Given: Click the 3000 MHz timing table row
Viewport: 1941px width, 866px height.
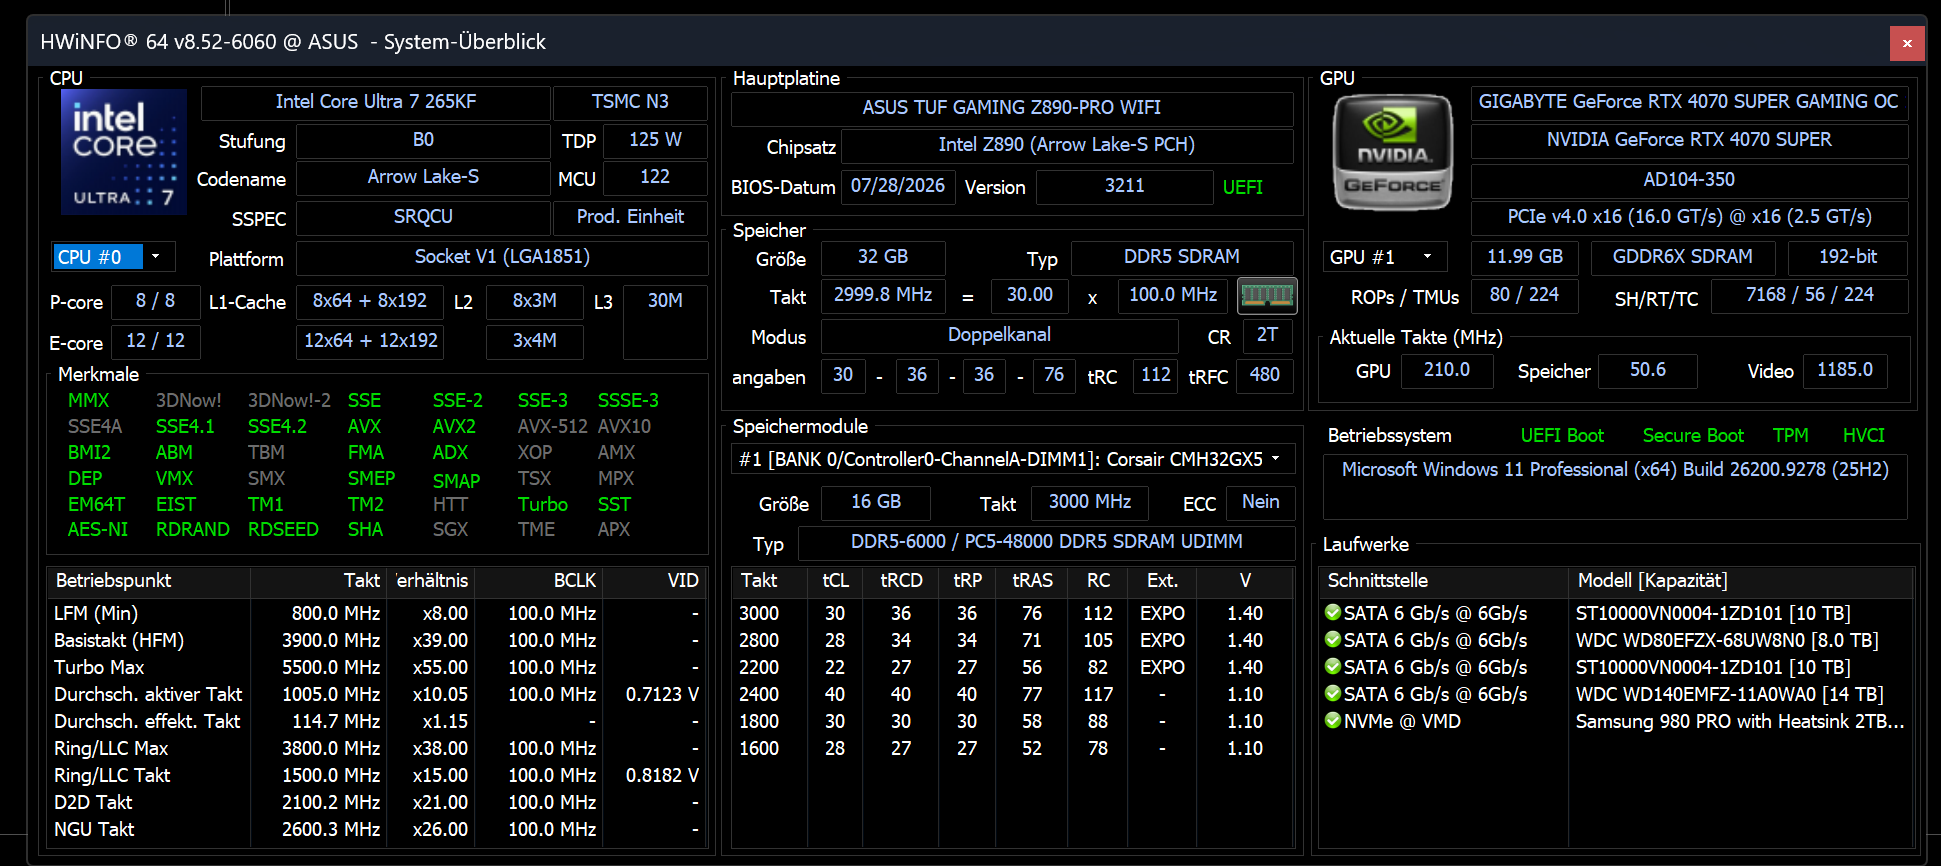Looking at the screenshot, I should click(1012, 613).
